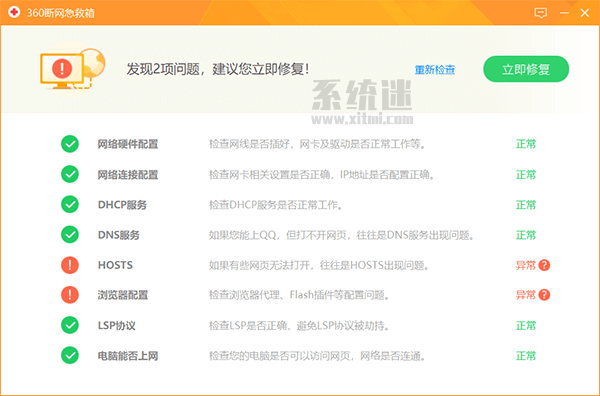Click the 立即修复 button
The image size is (600, 396).
pos(526,69)
